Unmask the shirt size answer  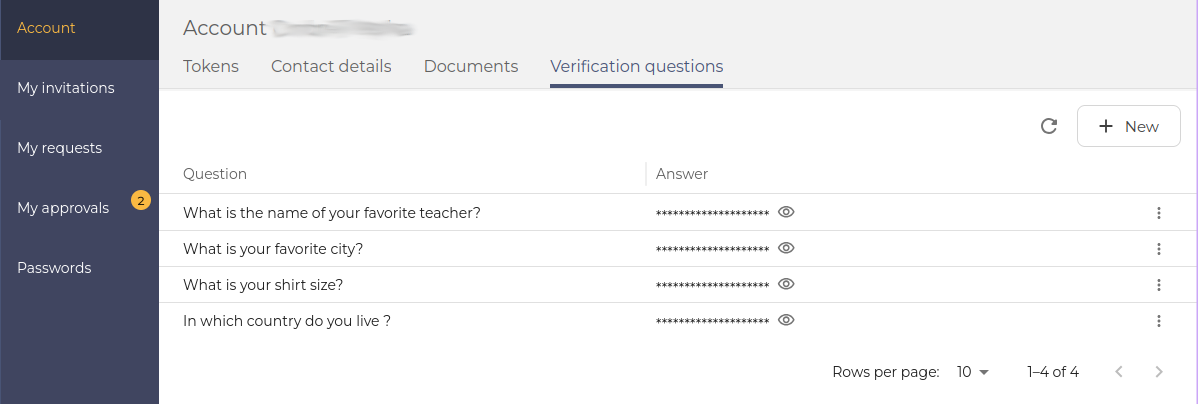click(x=786, y=284)
